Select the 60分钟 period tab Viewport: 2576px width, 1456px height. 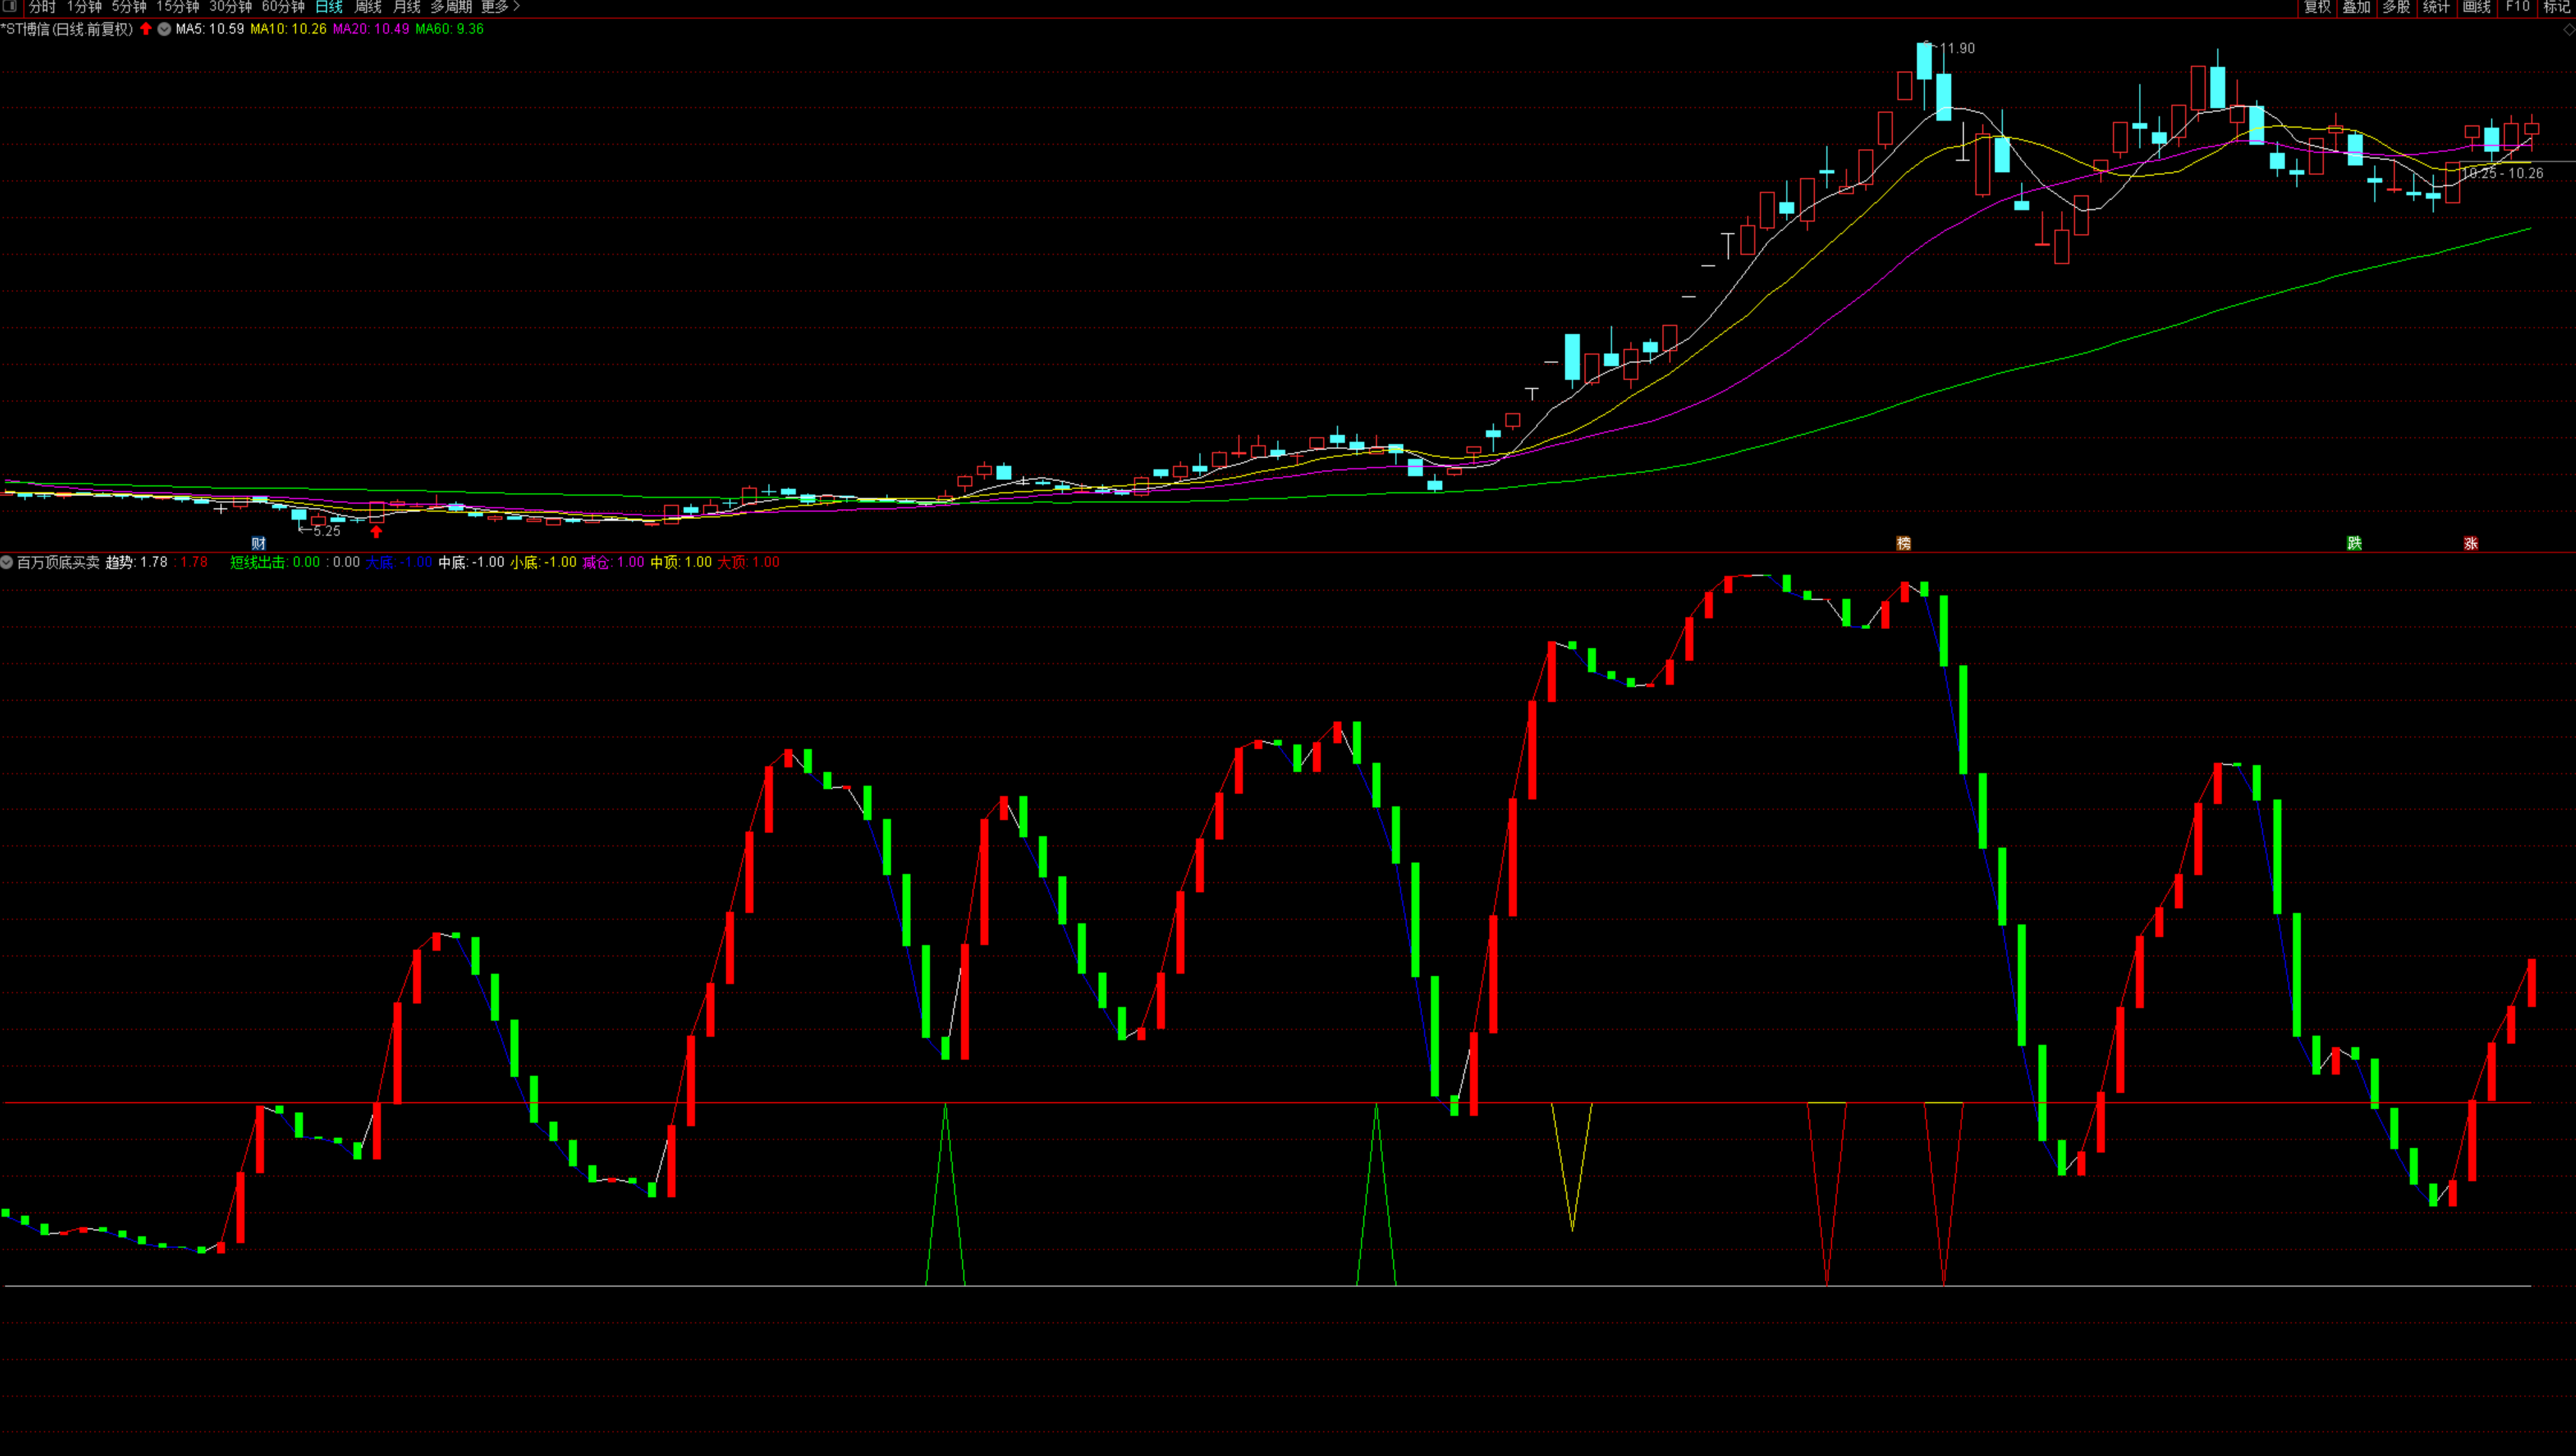(x=283, y=7)
